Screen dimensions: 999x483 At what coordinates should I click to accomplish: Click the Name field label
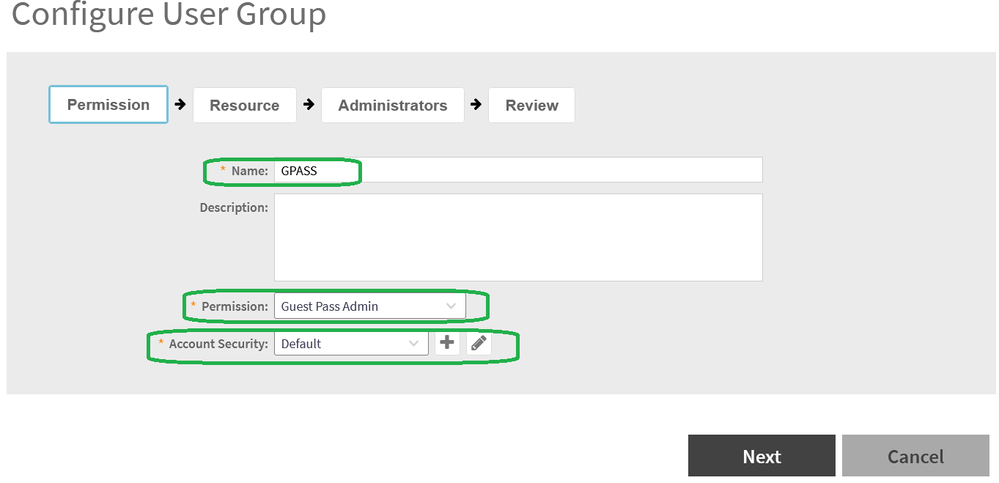(x=249, y=171)
